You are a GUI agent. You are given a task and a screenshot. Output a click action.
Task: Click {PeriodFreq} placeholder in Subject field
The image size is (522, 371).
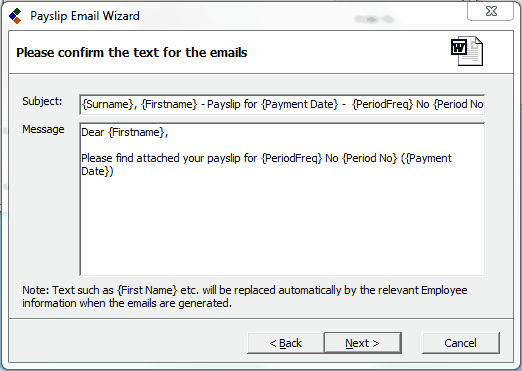pyautogui.click(x=382, y=104)
